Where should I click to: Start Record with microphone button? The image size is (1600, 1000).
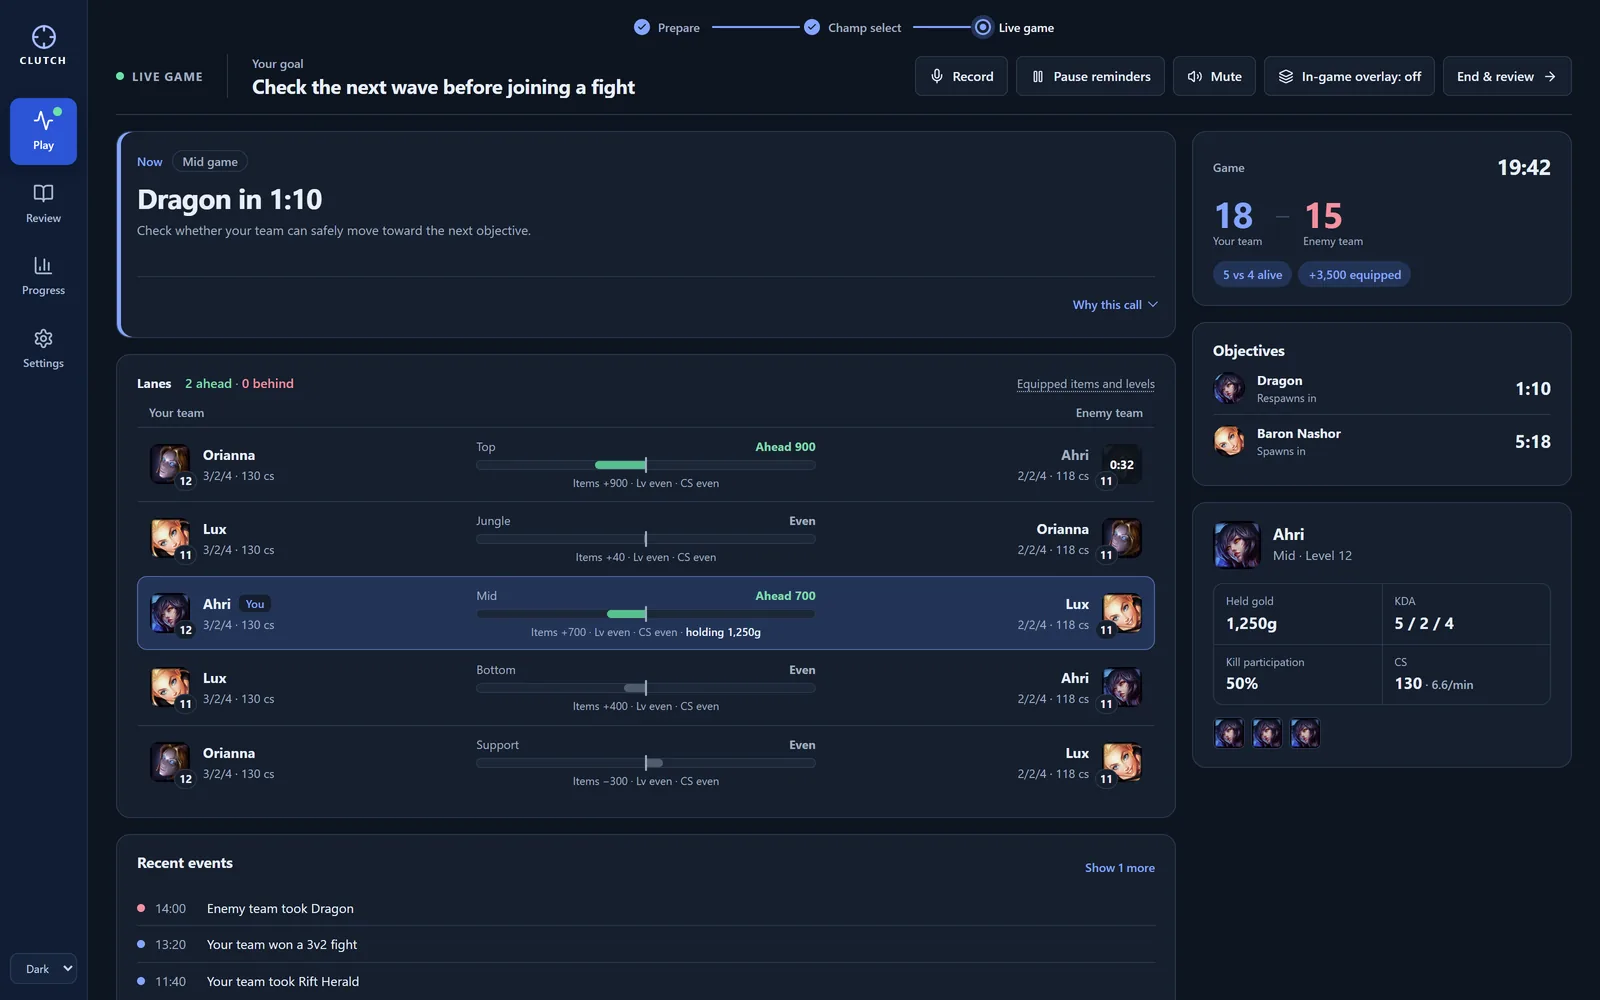click(x=961, y=76)
